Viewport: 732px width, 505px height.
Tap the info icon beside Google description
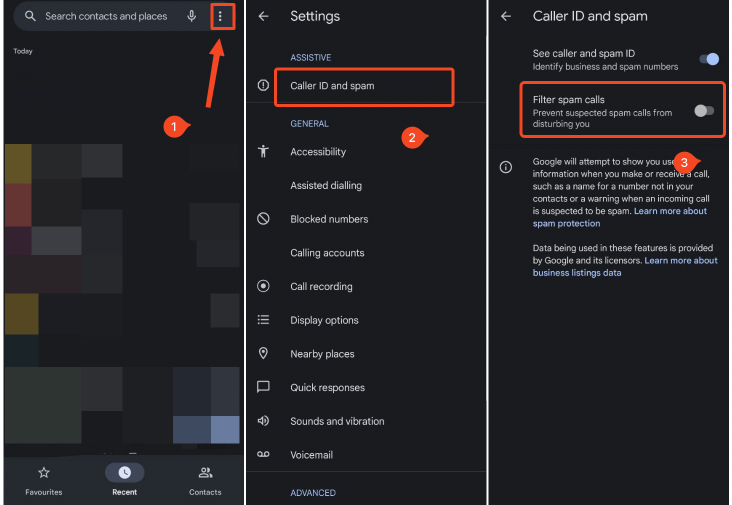[506, 167]
